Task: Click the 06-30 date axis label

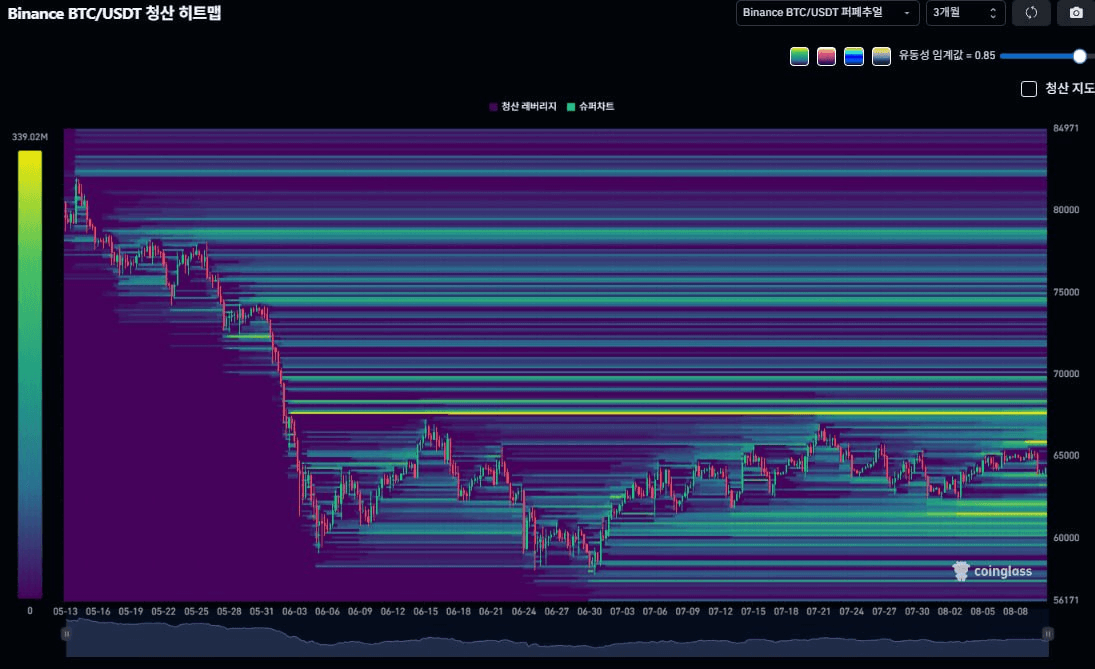Action: pyautogui.click(x=589, y=611)
